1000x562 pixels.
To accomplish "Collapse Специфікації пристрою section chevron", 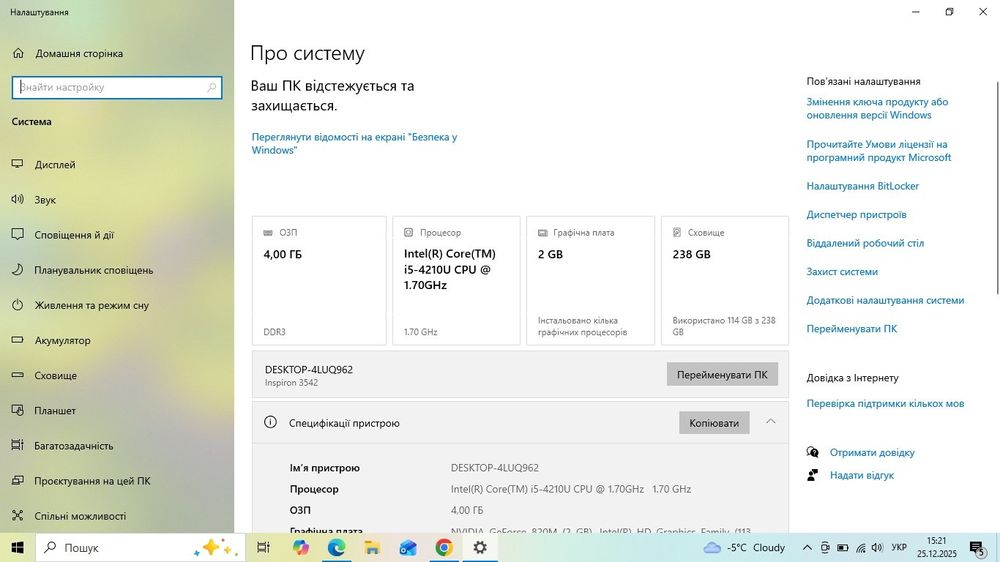I will [770, 422].
